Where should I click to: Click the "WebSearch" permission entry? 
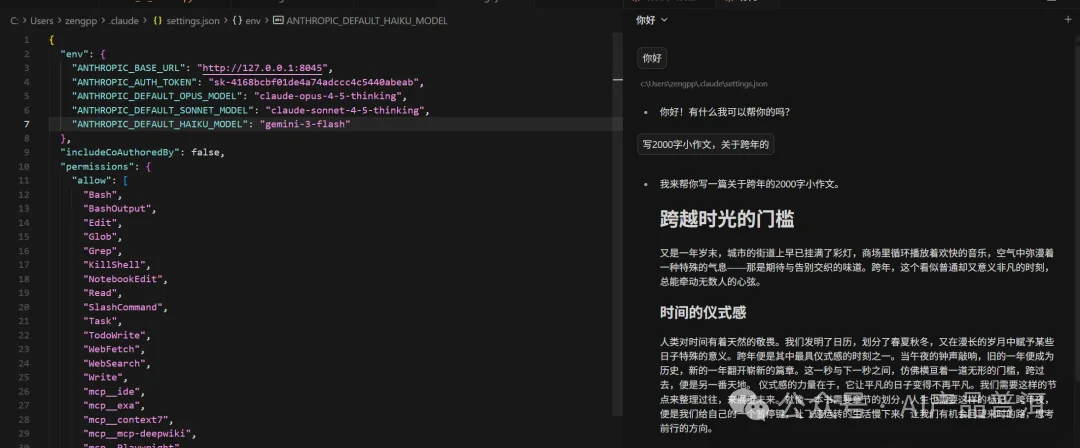point(114,363)
